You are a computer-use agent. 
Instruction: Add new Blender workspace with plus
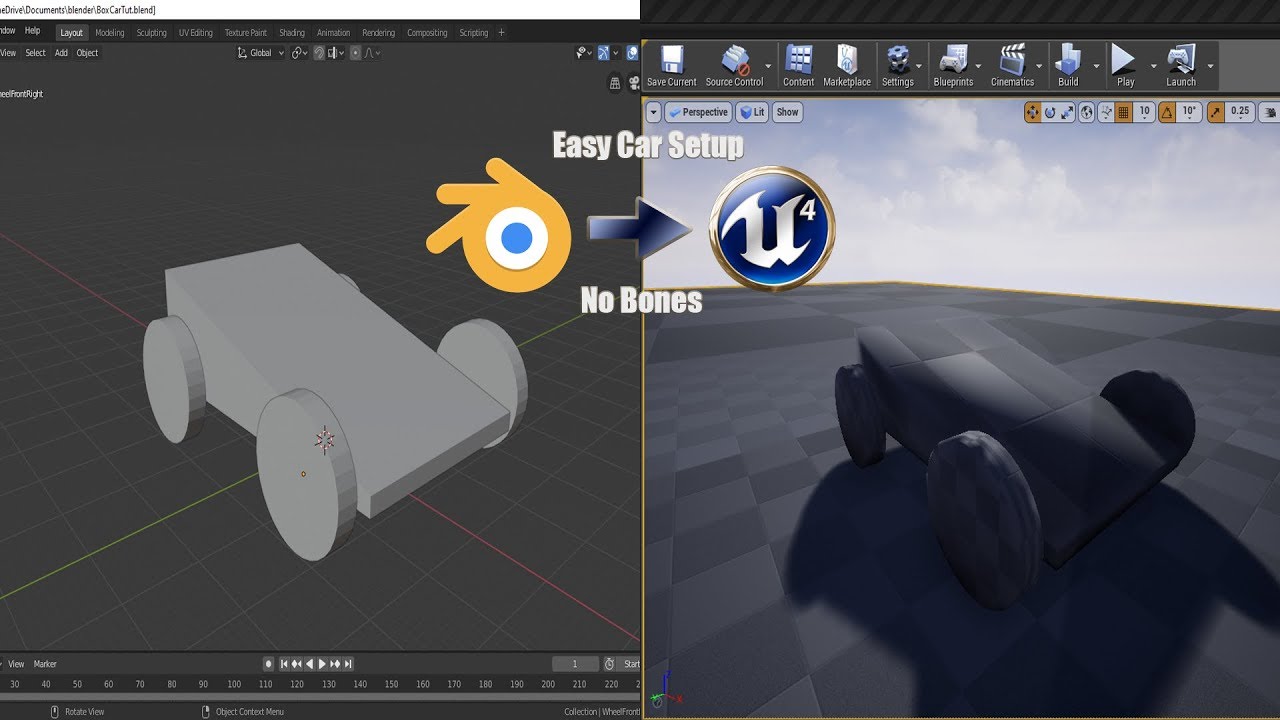pos(501,33)
